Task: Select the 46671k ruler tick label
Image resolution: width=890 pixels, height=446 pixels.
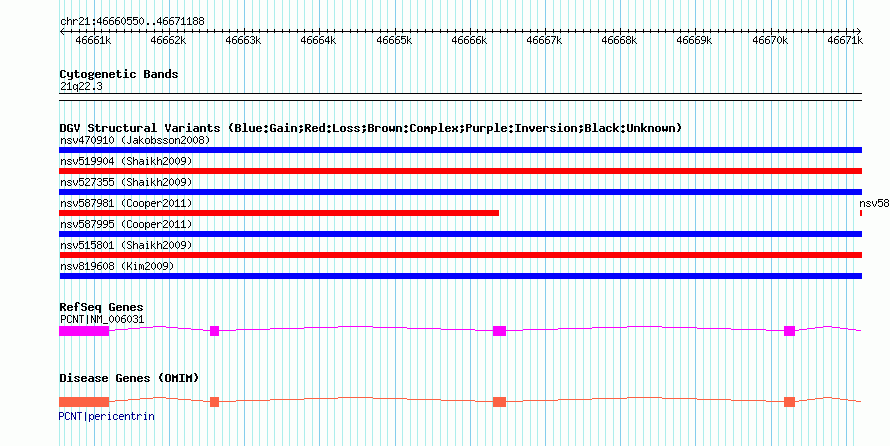Action: (x=845, y=41)
